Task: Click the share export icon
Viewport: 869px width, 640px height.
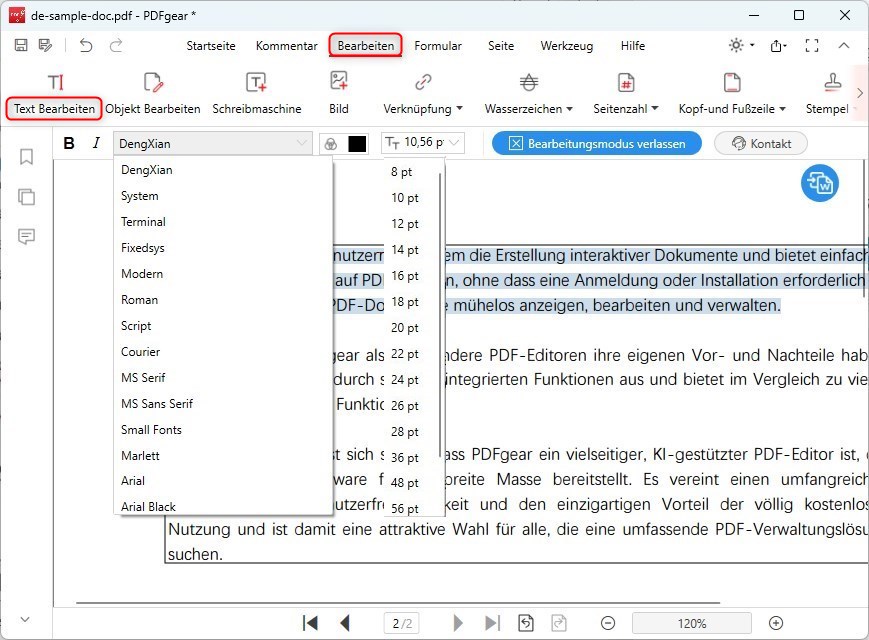Action: point(778,46)
